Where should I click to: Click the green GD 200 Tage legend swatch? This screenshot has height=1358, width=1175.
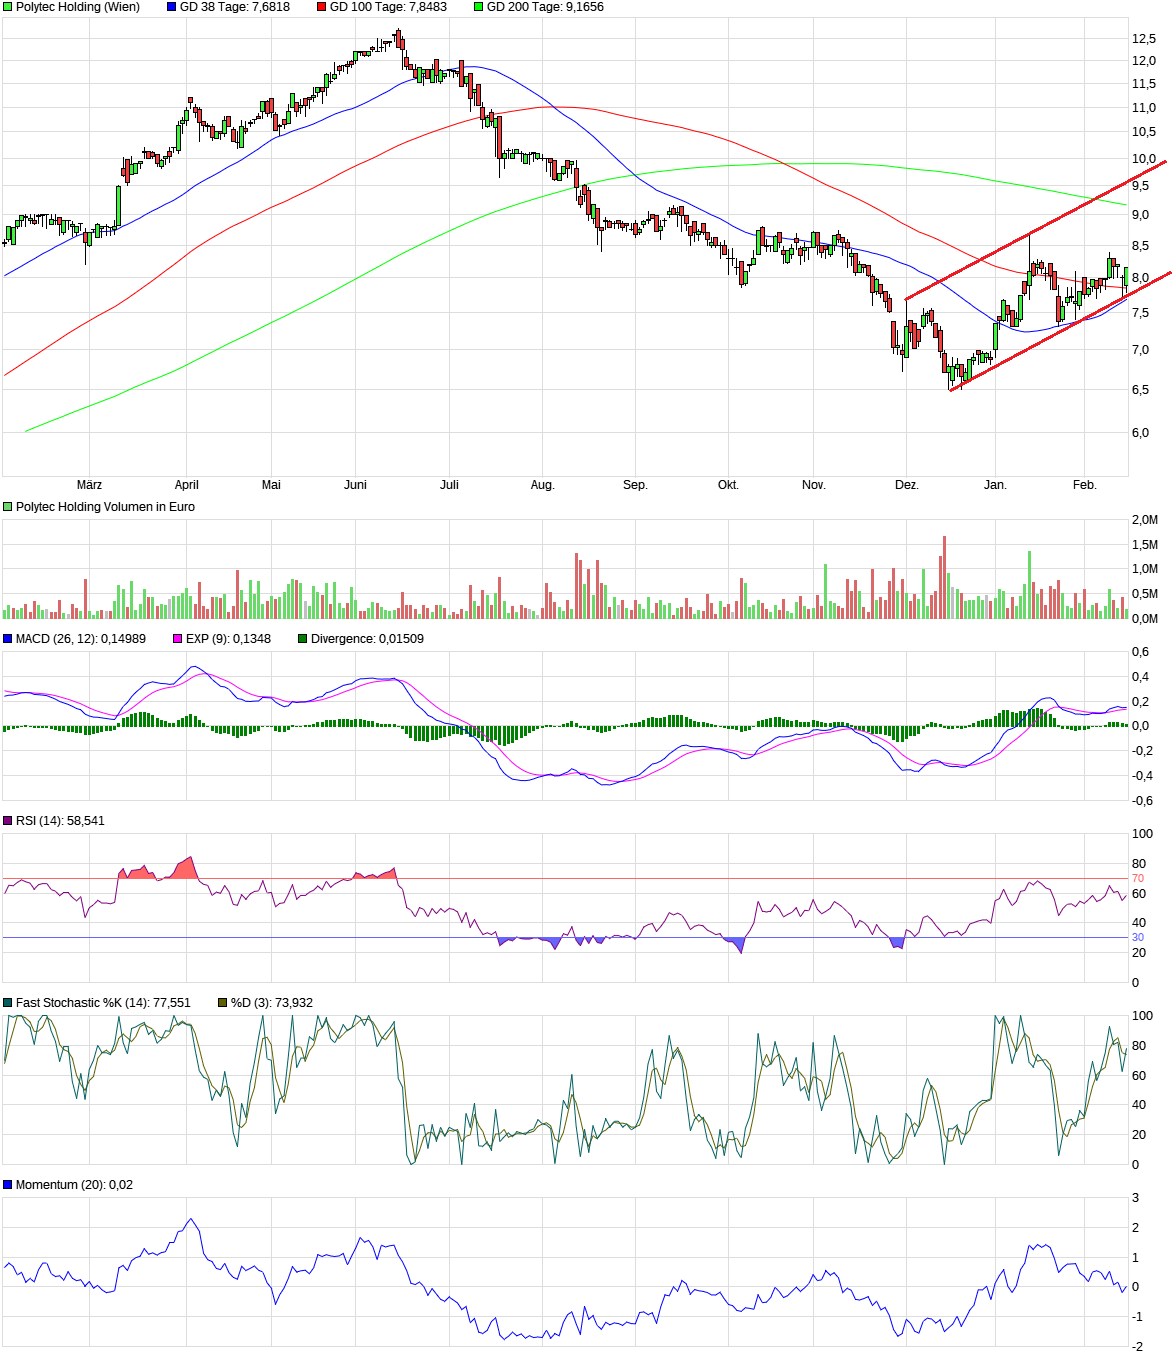pos(479,7)
